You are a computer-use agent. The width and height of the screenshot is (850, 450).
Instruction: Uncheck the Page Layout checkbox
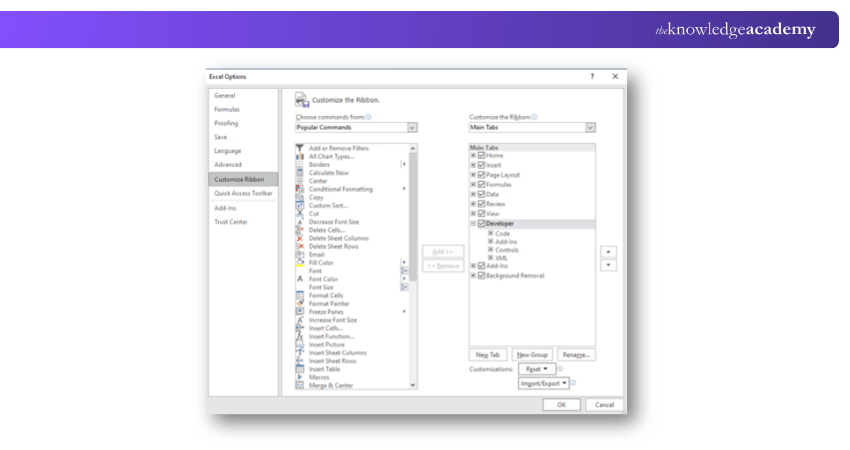481,175
